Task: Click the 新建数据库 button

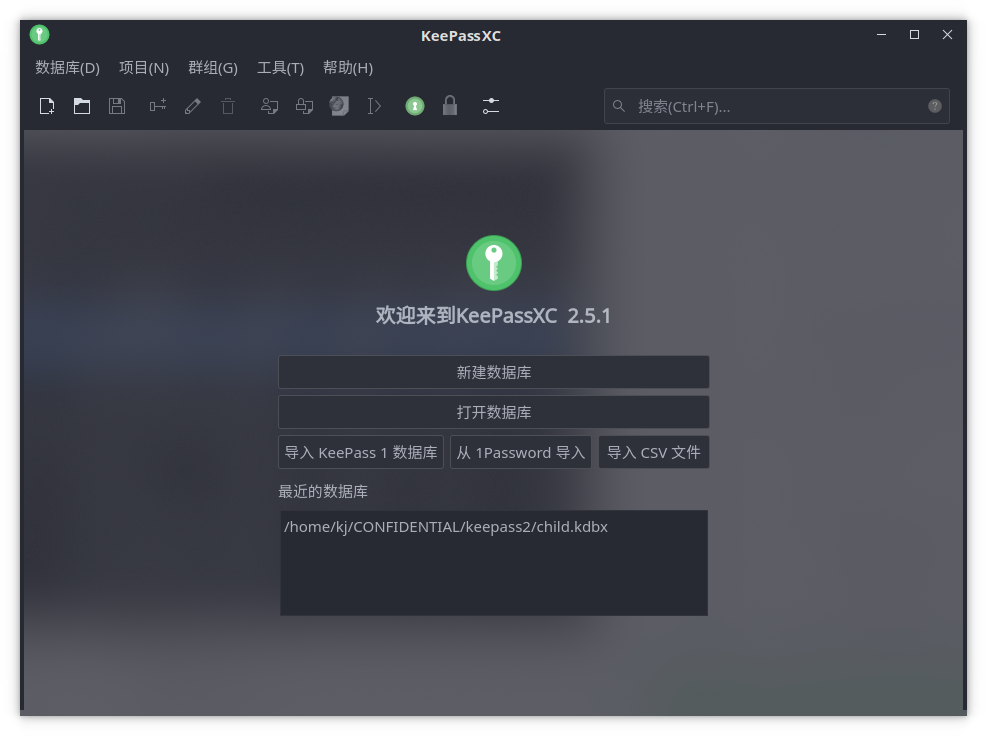Action: (x=494, y=372)
